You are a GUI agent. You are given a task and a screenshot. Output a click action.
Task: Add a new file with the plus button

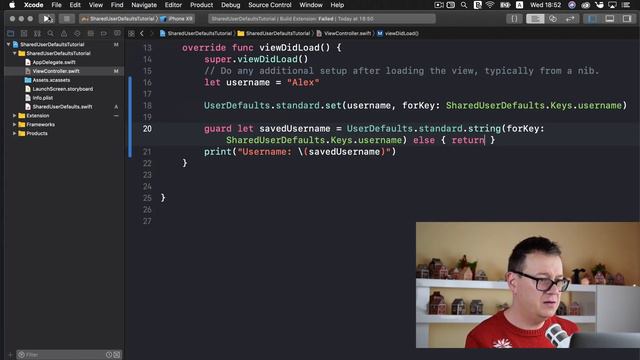10,355
